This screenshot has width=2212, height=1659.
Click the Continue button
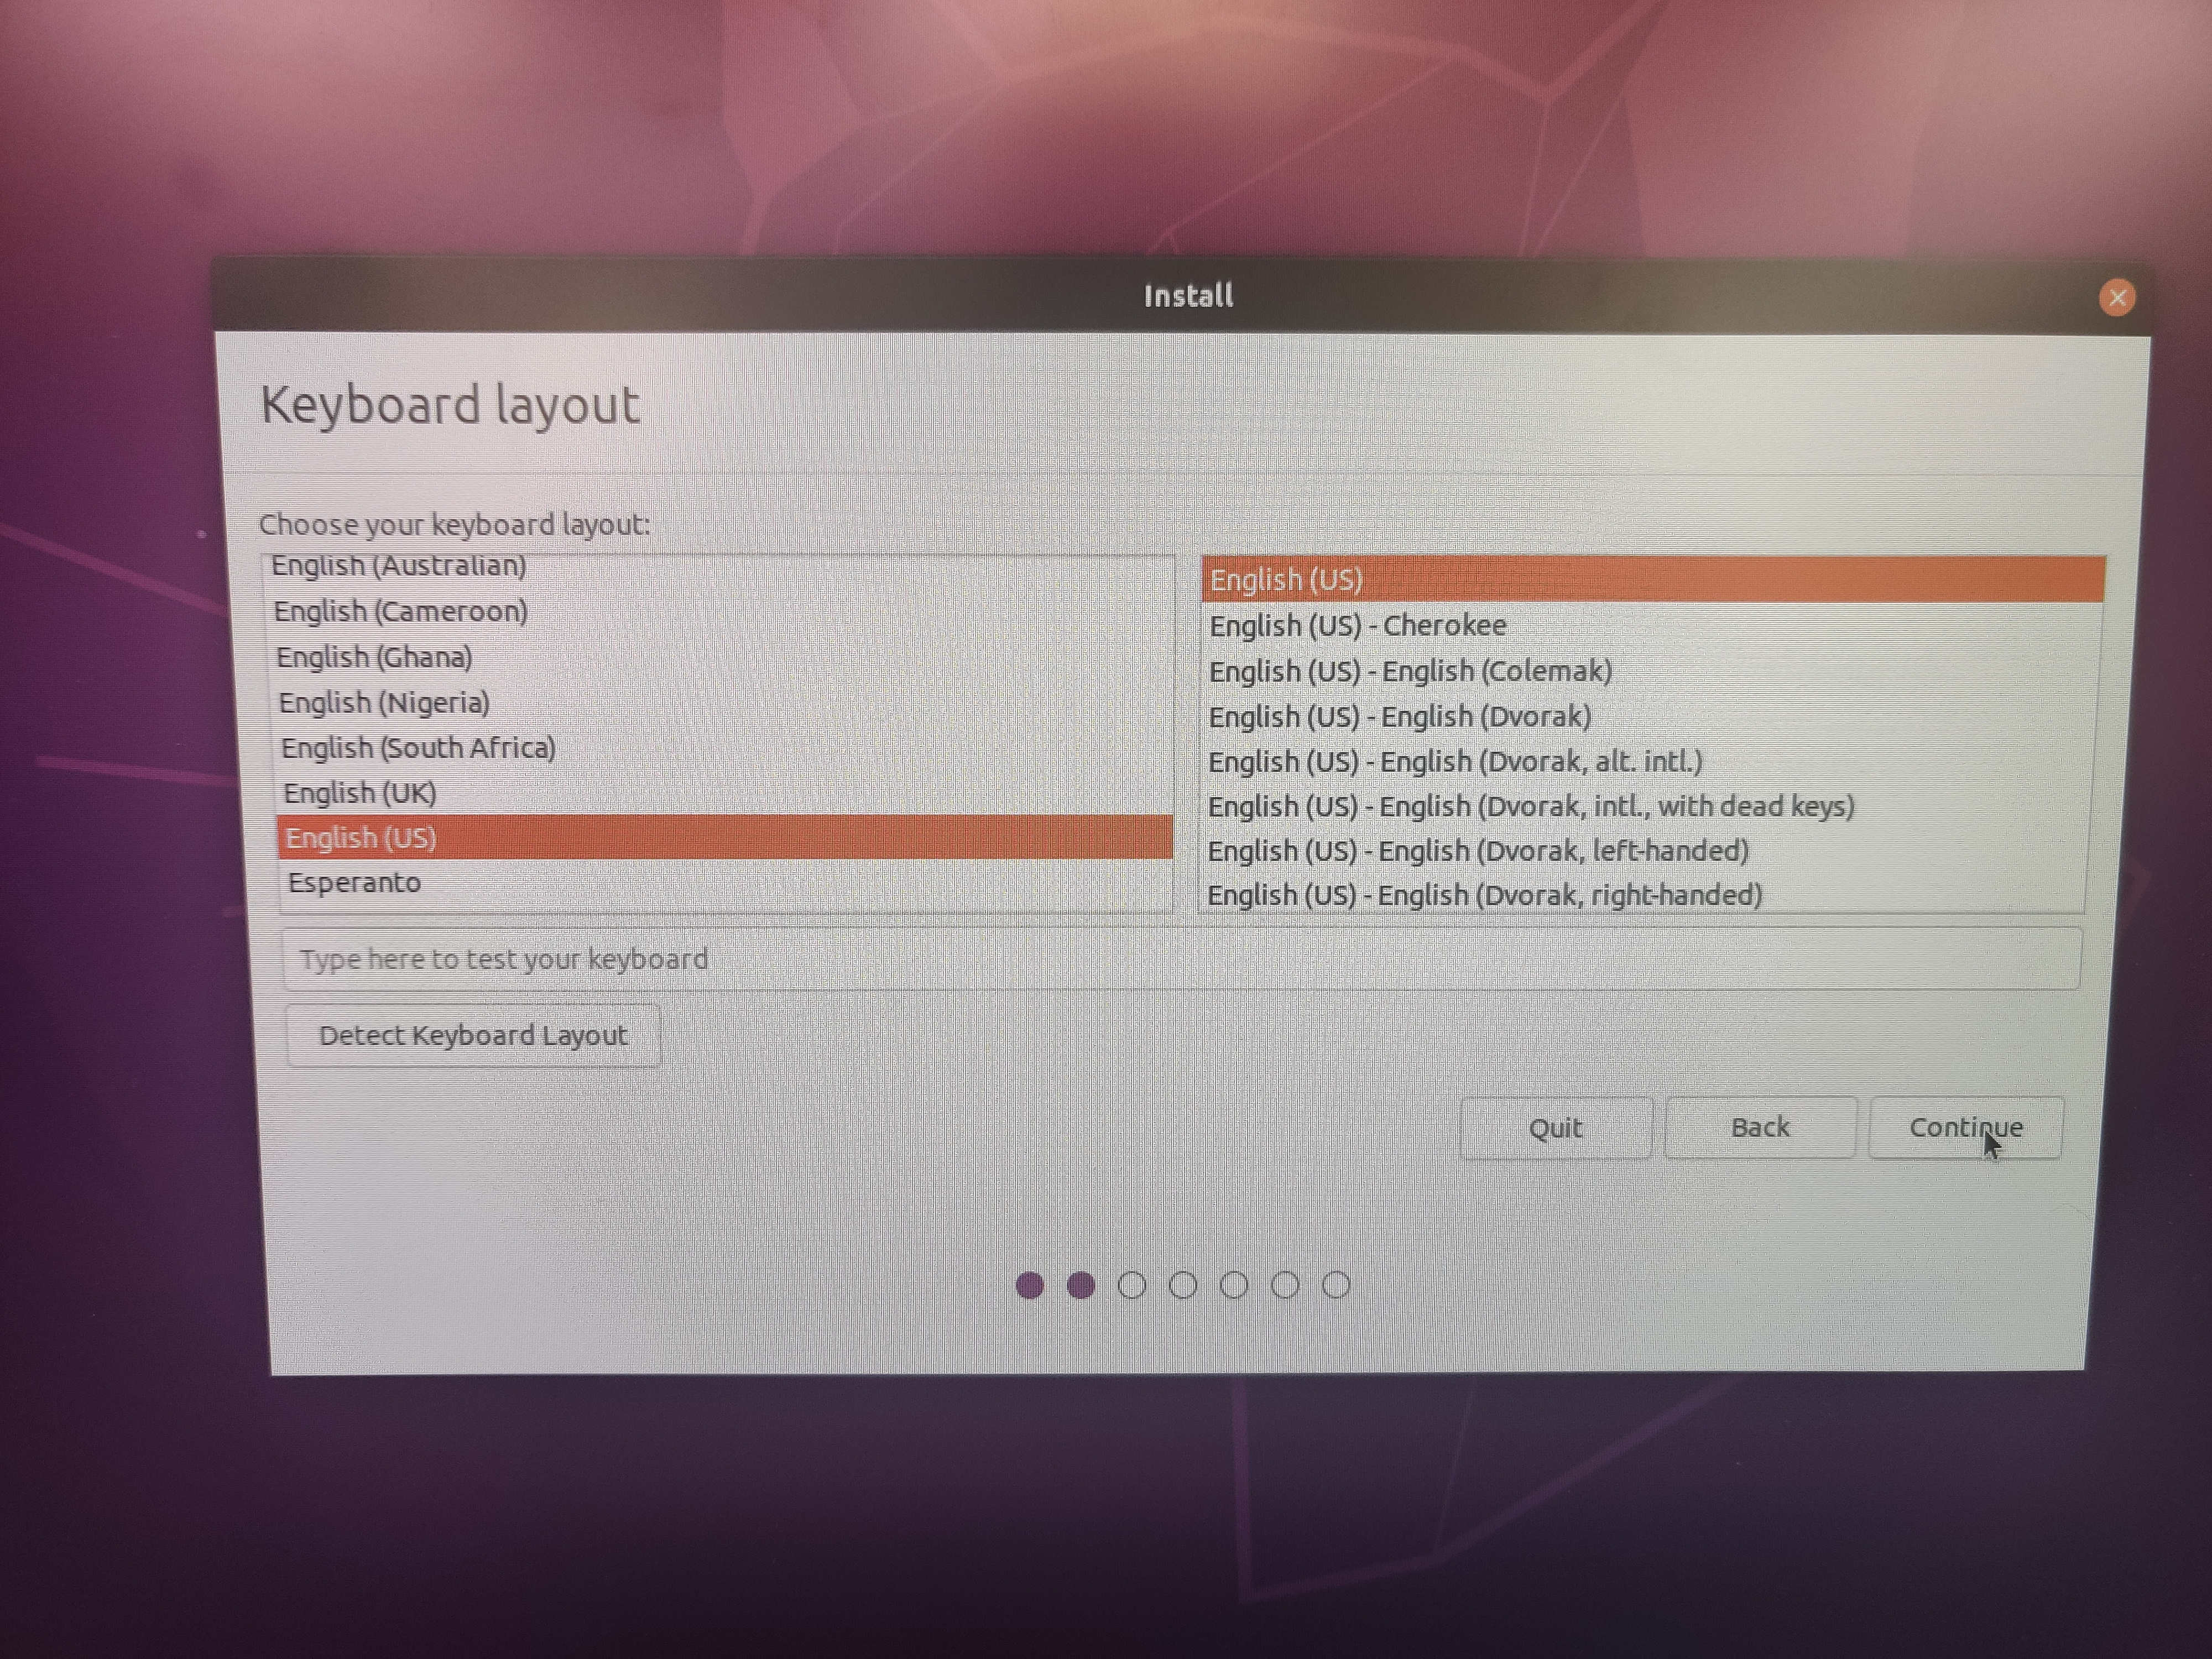pyautogui.click(x=1965, y=1128)
